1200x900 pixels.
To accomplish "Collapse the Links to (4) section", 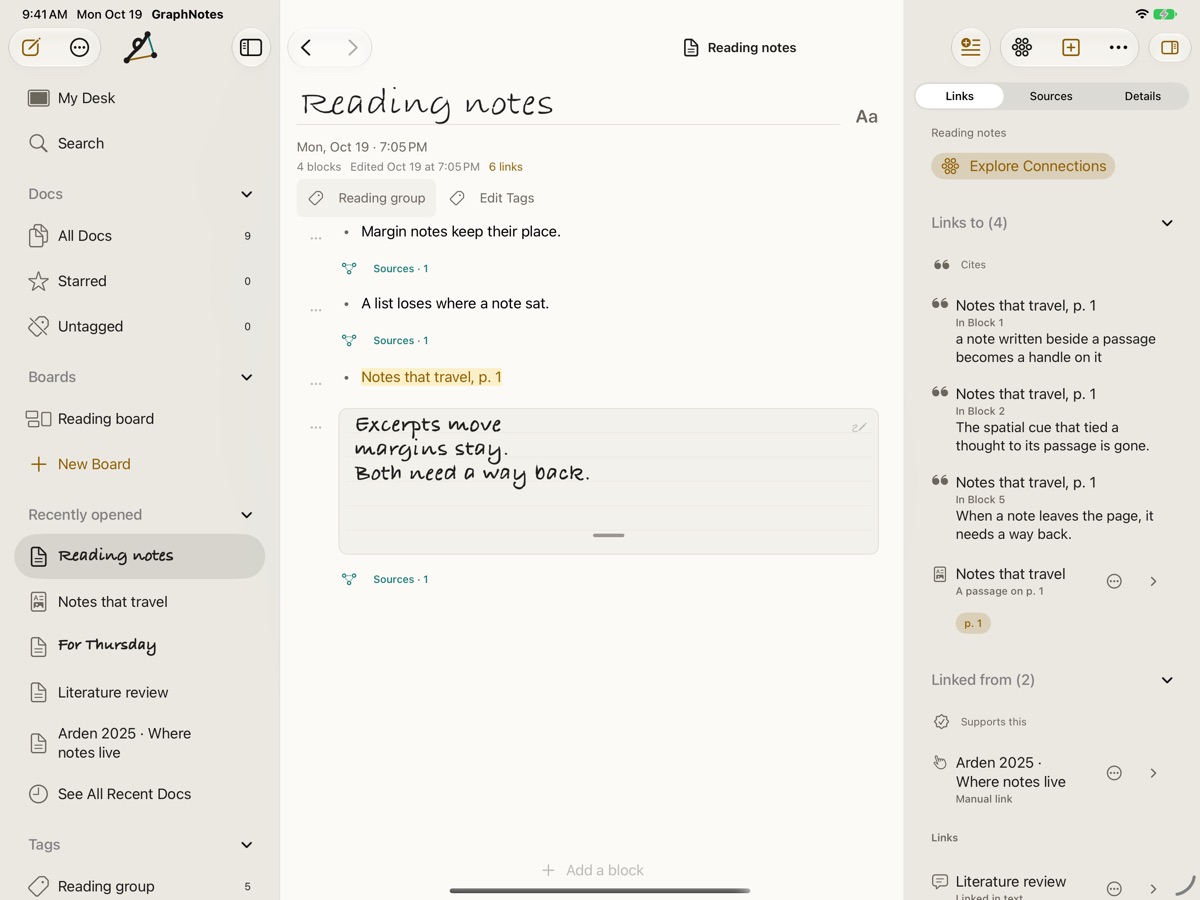I will click(1167, 223).
